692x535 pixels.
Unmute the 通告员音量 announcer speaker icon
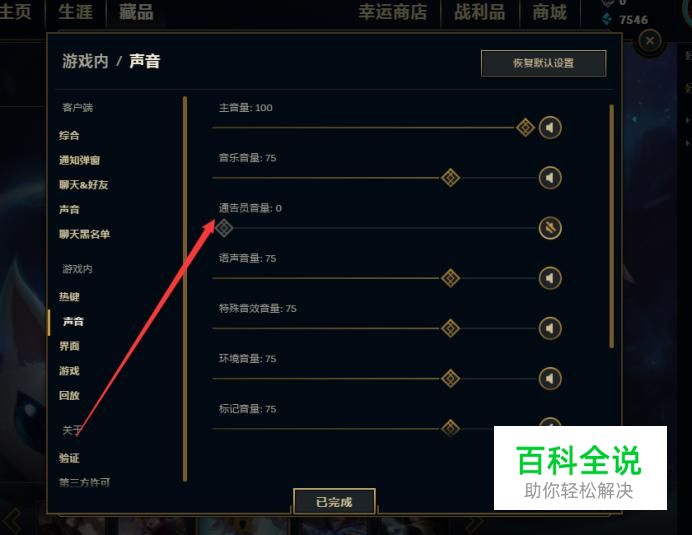550,228
